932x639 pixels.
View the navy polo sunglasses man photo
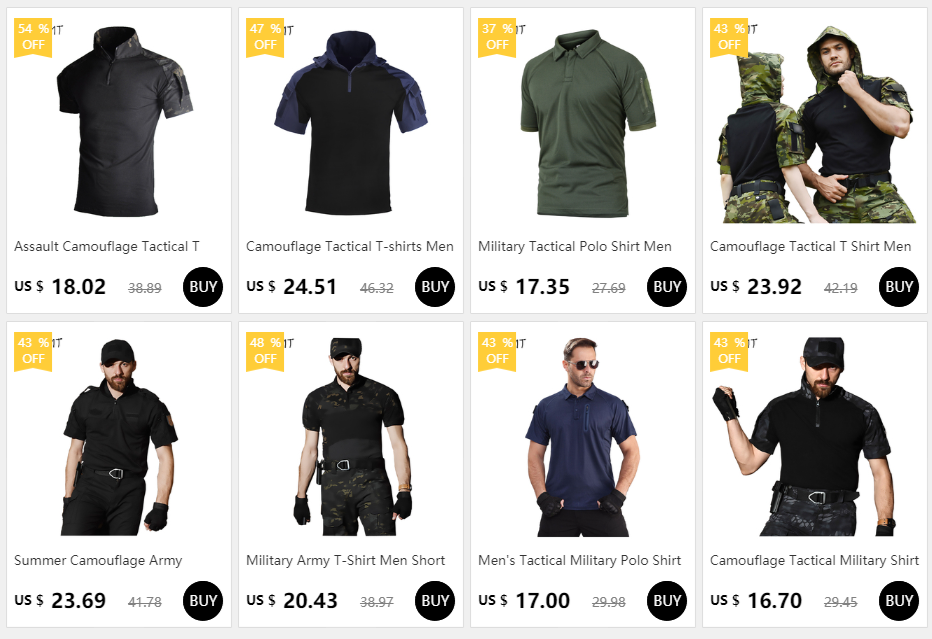pyautogui.click(x=582, y=437)
